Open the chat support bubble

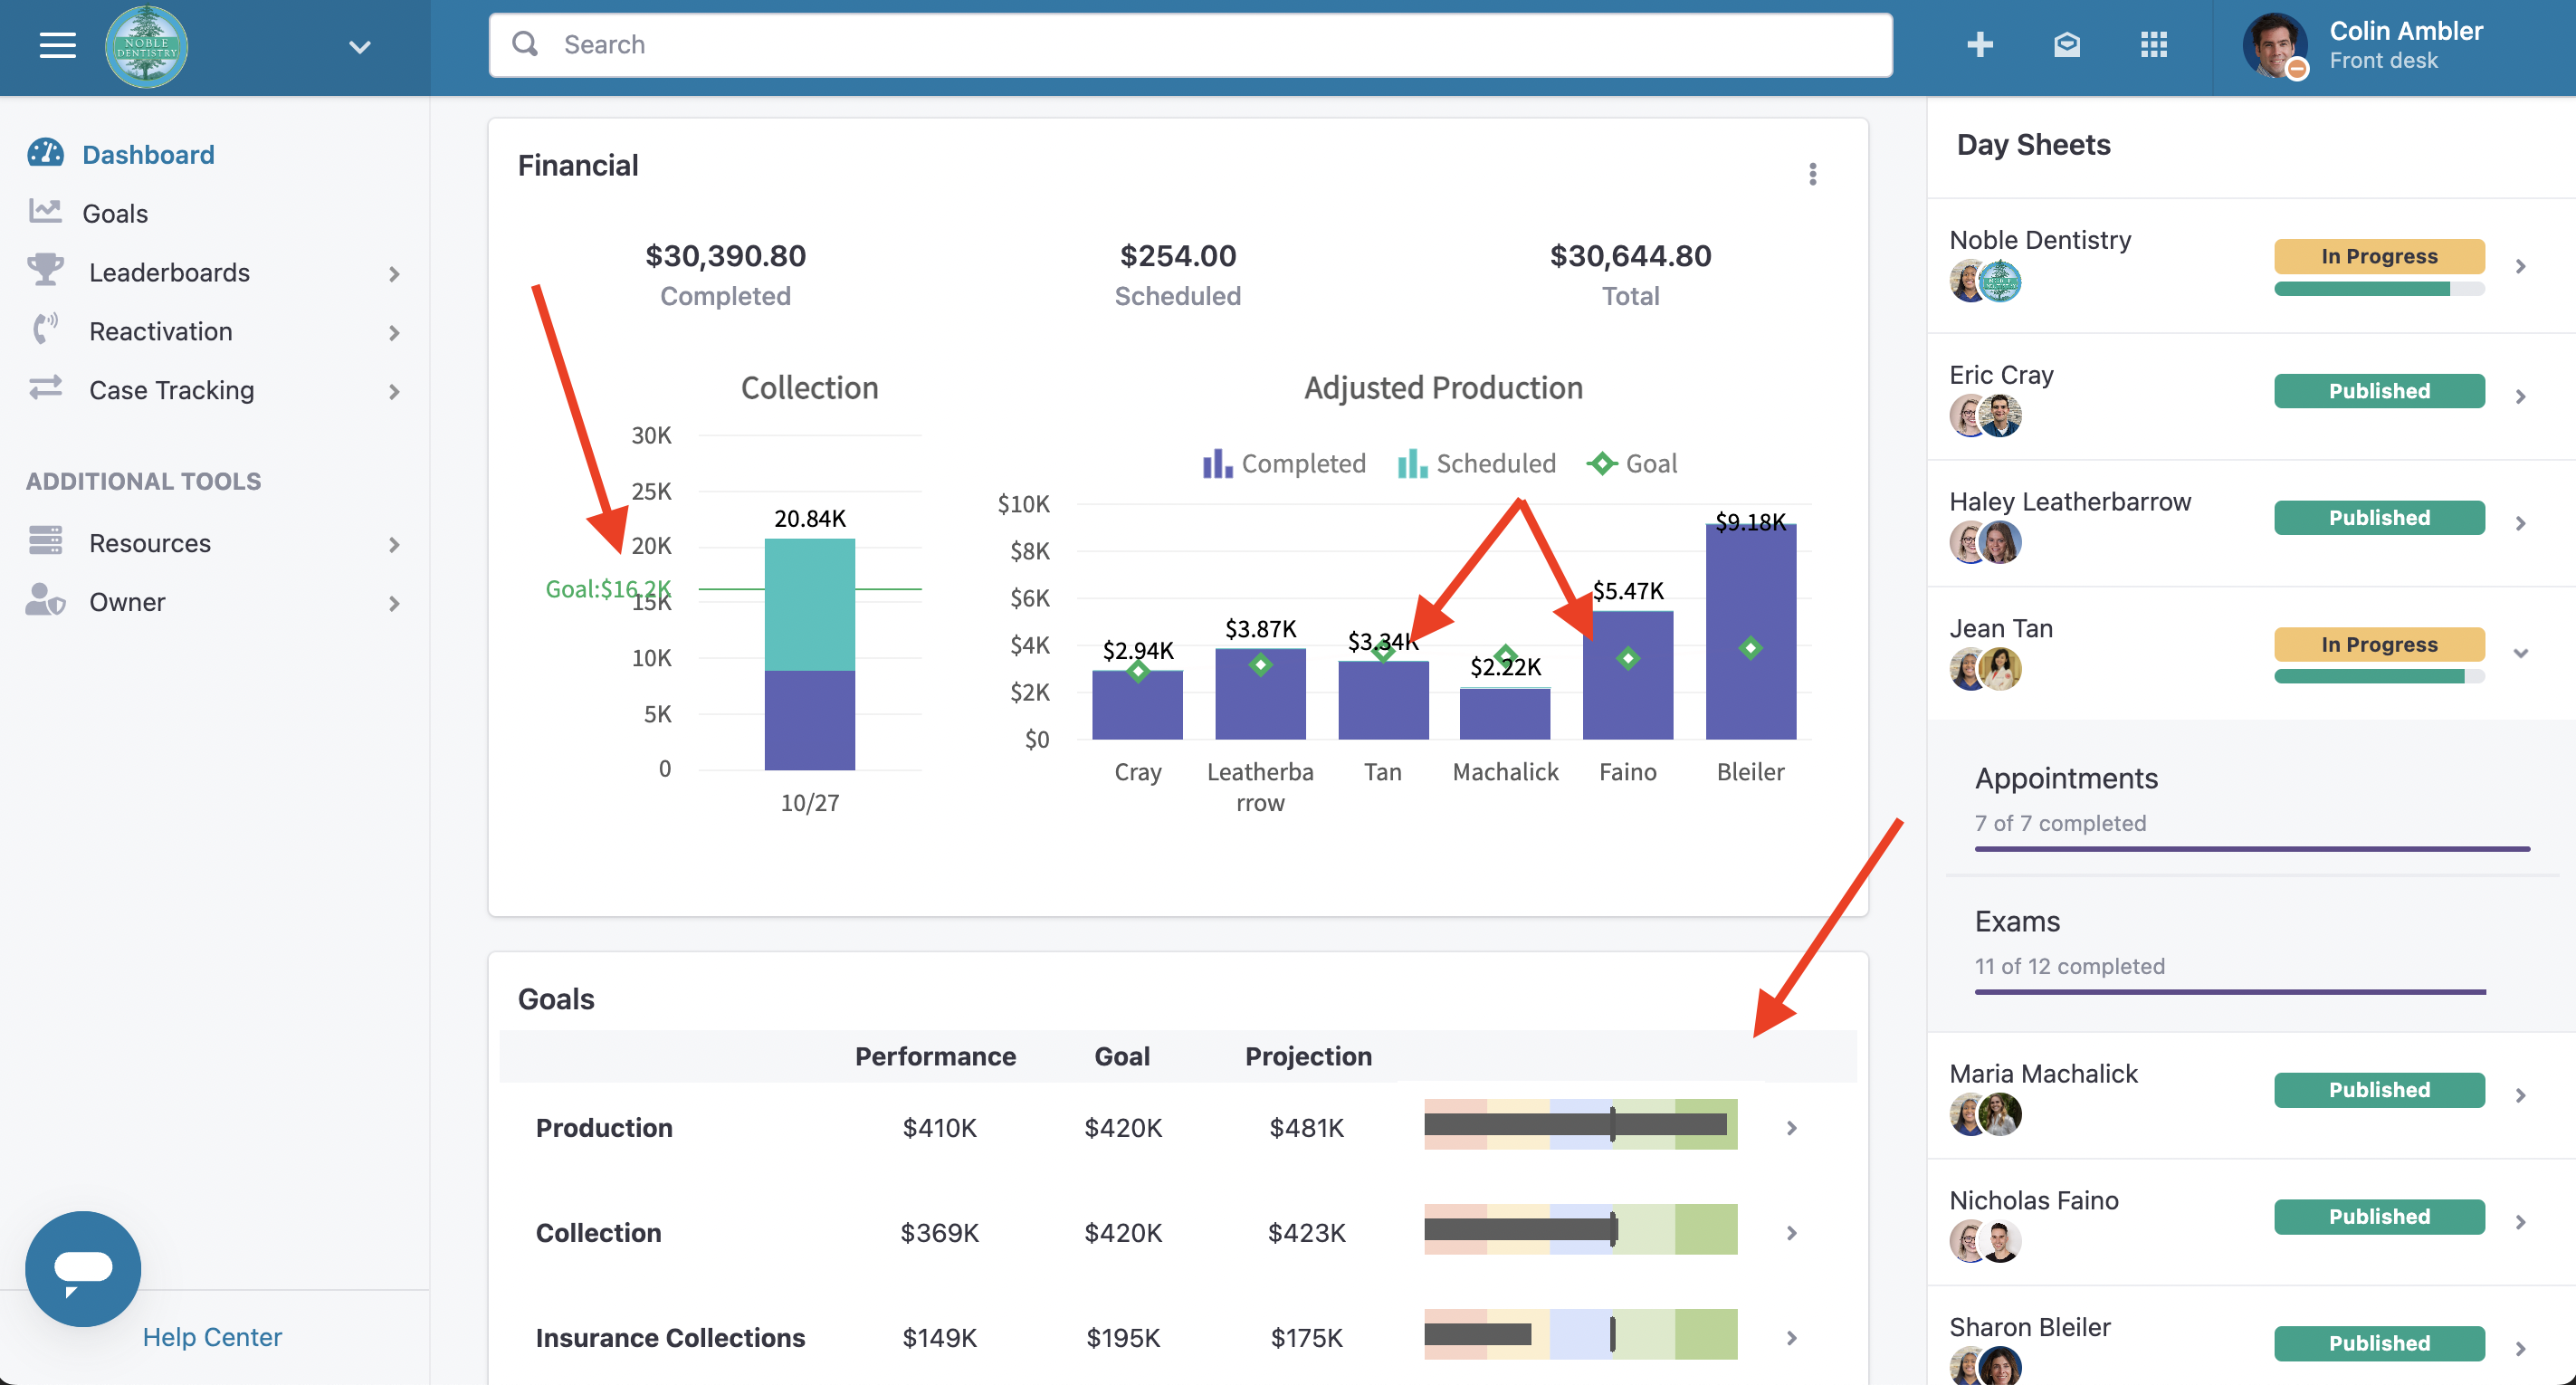pyautogui.click(x=83, y=1268)
